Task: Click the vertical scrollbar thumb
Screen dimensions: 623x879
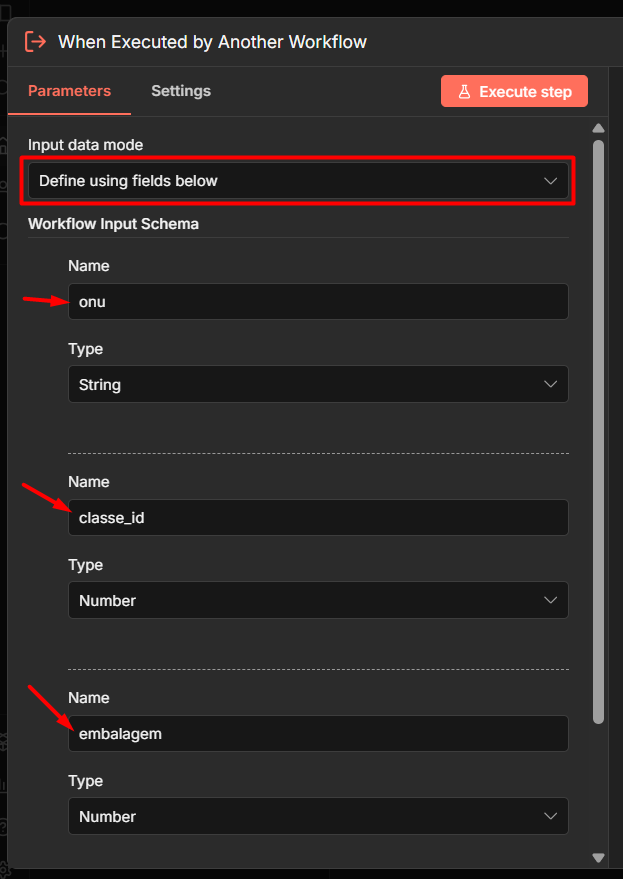Action: (599, 430)
